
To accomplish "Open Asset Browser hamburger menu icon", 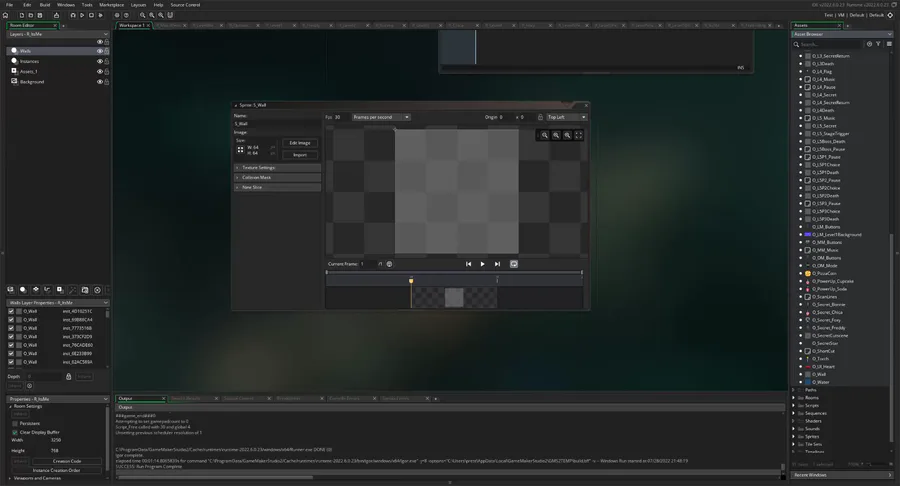I will pyautogui.click(x=889, y=44).
